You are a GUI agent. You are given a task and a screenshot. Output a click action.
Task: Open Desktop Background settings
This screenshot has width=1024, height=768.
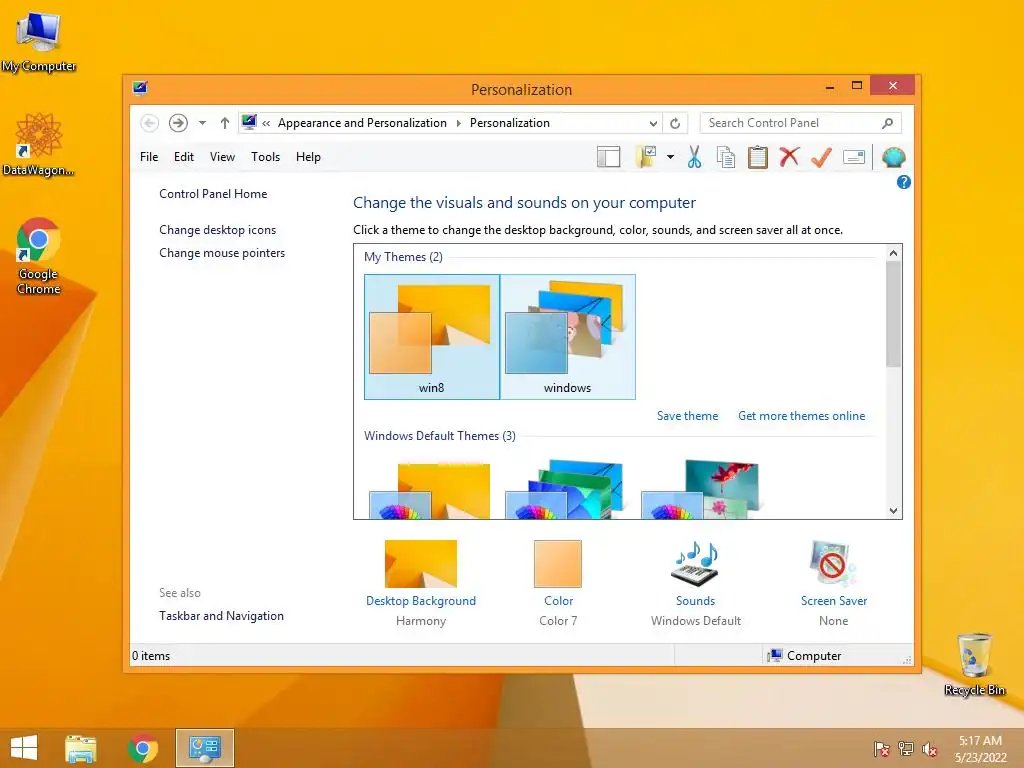[x=421, y=564]
